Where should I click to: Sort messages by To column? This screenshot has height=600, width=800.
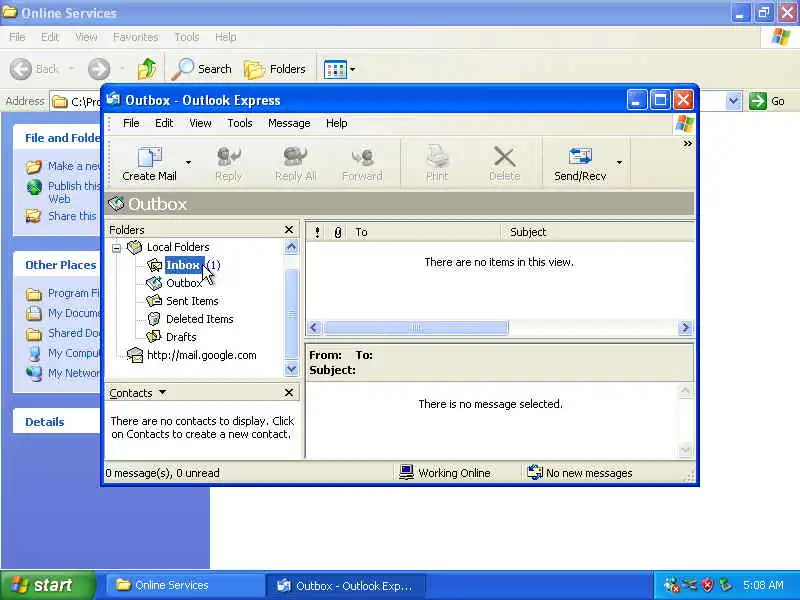pyautogui.click(x=423, y=232)
